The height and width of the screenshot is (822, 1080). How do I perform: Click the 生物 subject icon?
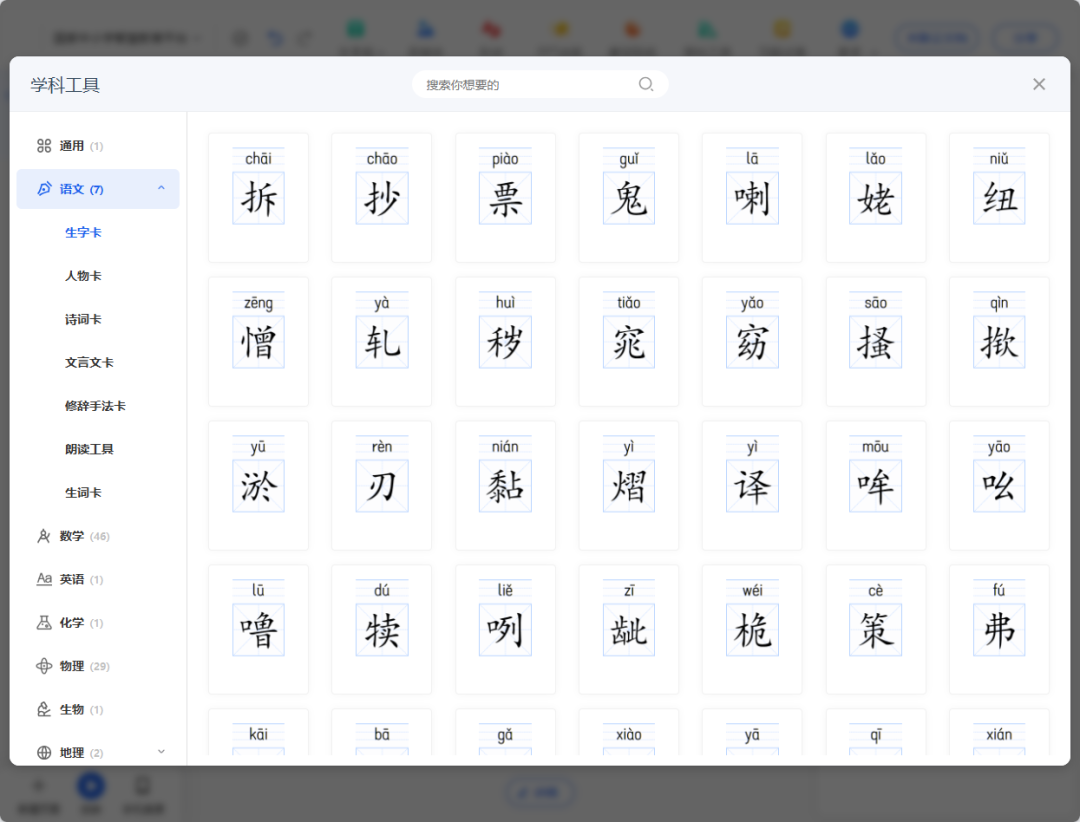pos(44,710)
